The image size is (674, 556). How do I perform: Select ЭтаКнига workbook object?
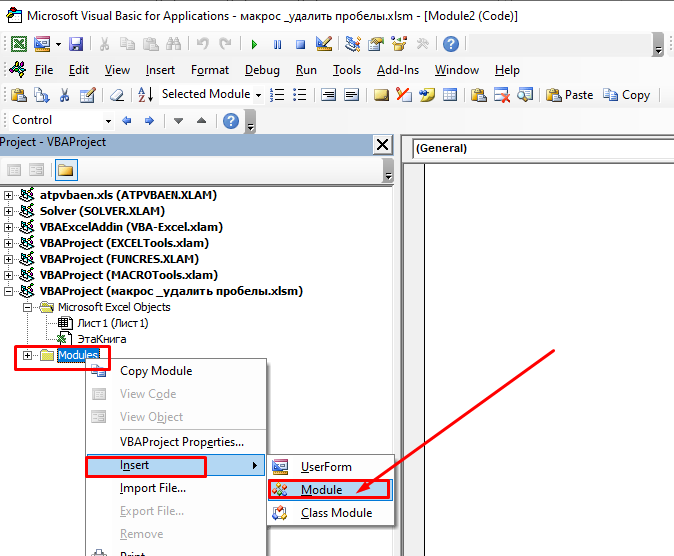pyautogui.click(x=102, y=339)
